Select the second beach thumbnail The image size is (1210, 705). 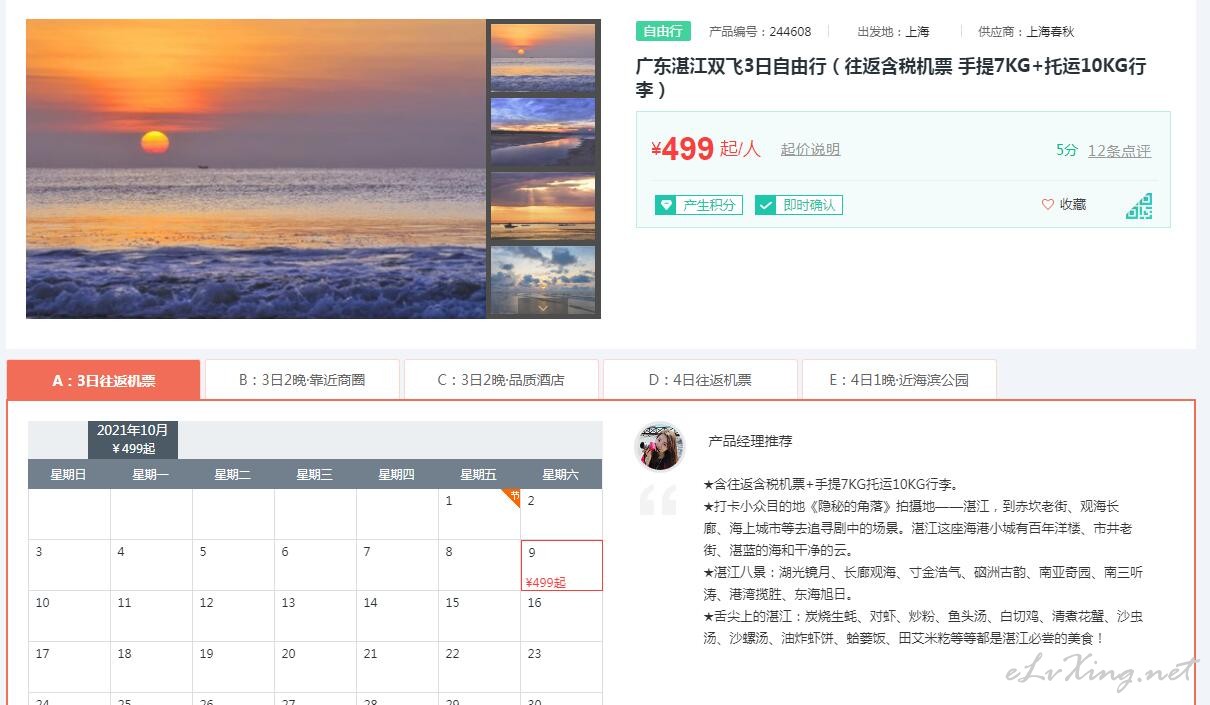pyautogui.click(x=543, y=131)
